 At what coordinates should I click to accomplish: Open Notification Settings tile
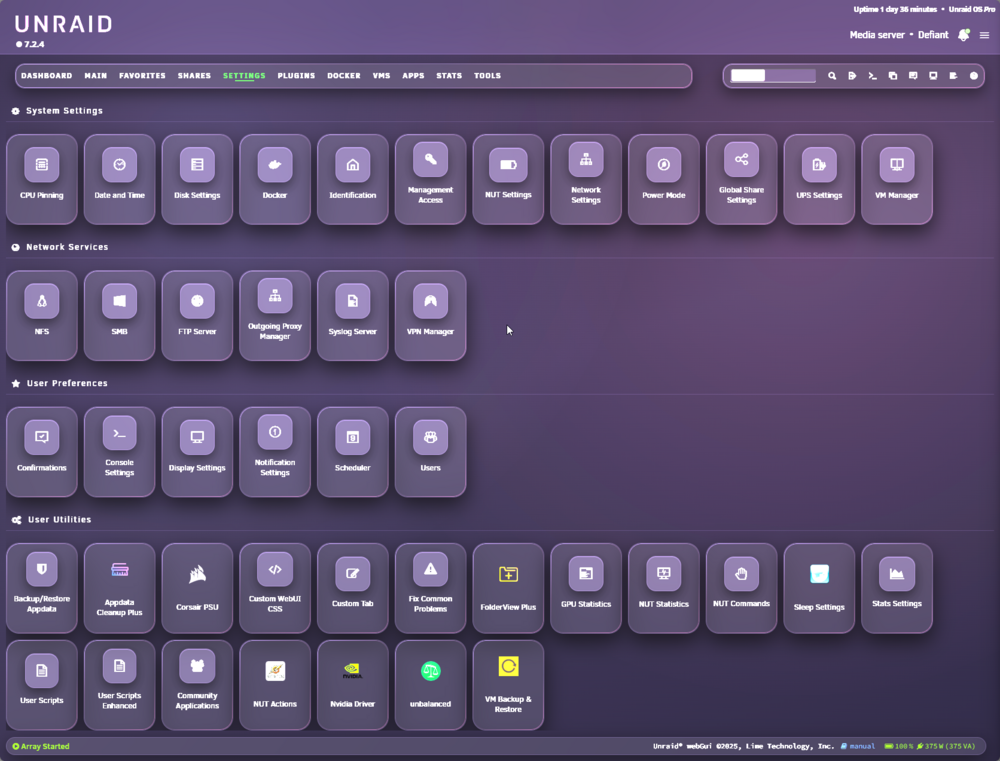pos(275,452)
